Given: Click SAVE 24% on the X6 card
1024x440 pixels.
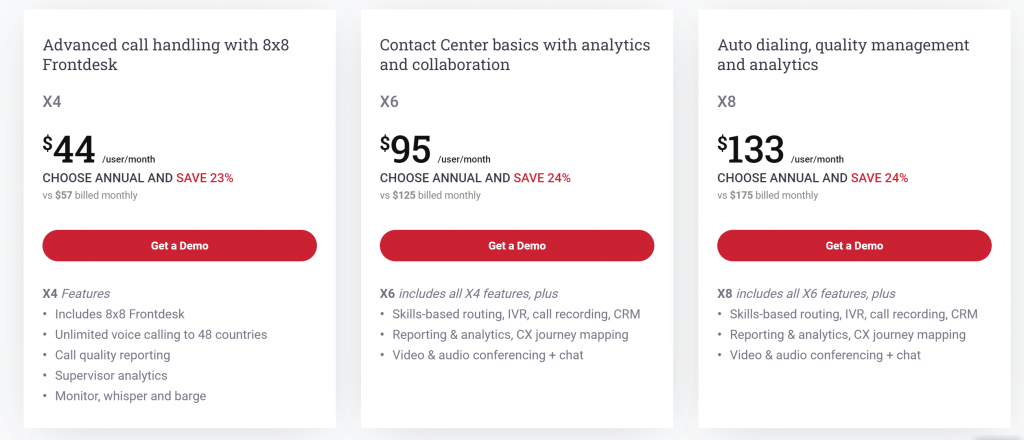Looking at the screenshot, I should (x=542, y=178).
